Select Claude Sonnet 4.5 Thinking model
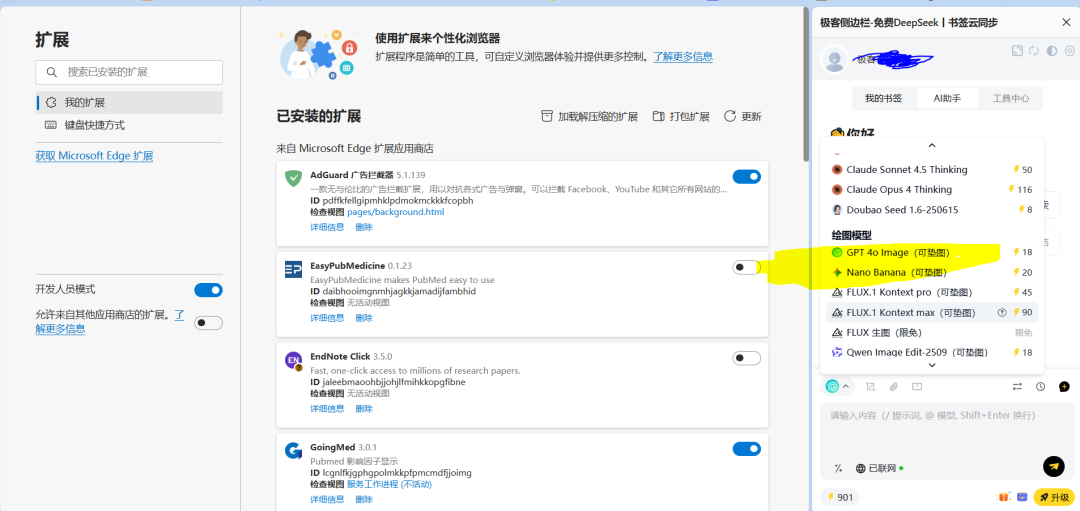The image size is (1080, 511). [932, 169]
